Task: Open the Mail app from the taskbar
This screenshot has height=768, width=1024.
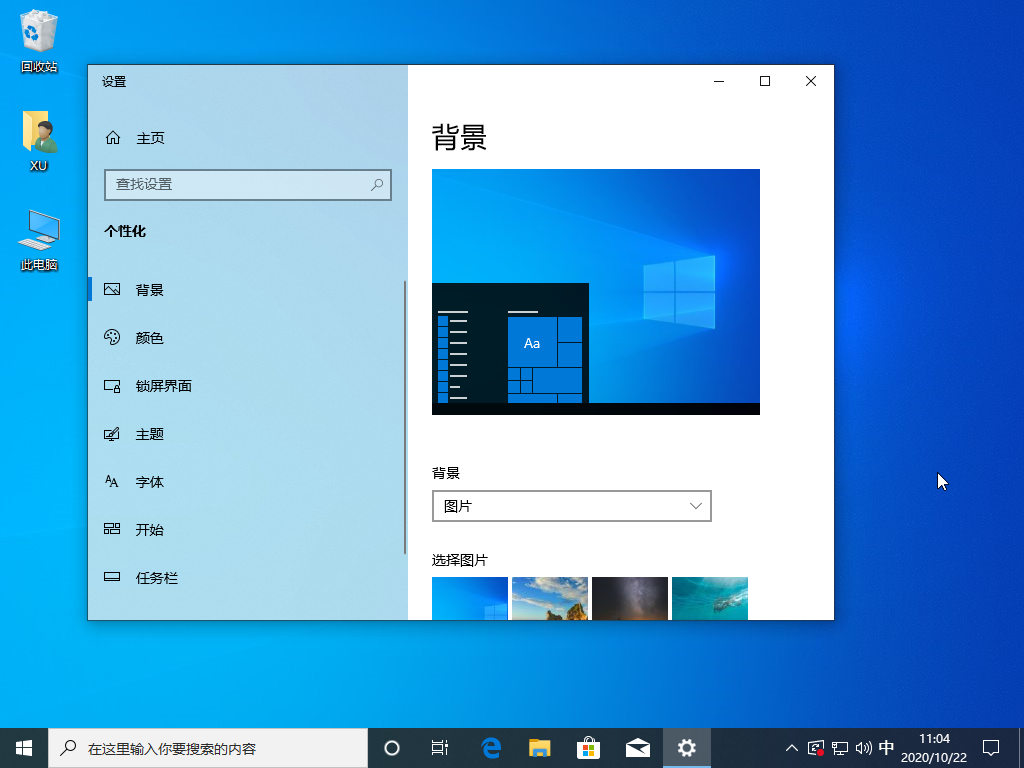Action: tap(637, 747)
